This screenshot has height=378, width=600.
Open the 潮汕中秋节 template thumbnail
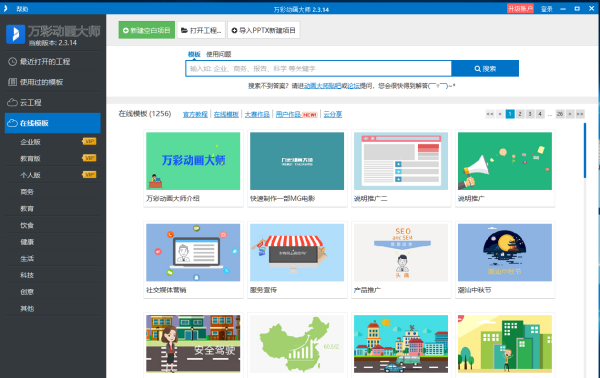click(x=505, y=253)
